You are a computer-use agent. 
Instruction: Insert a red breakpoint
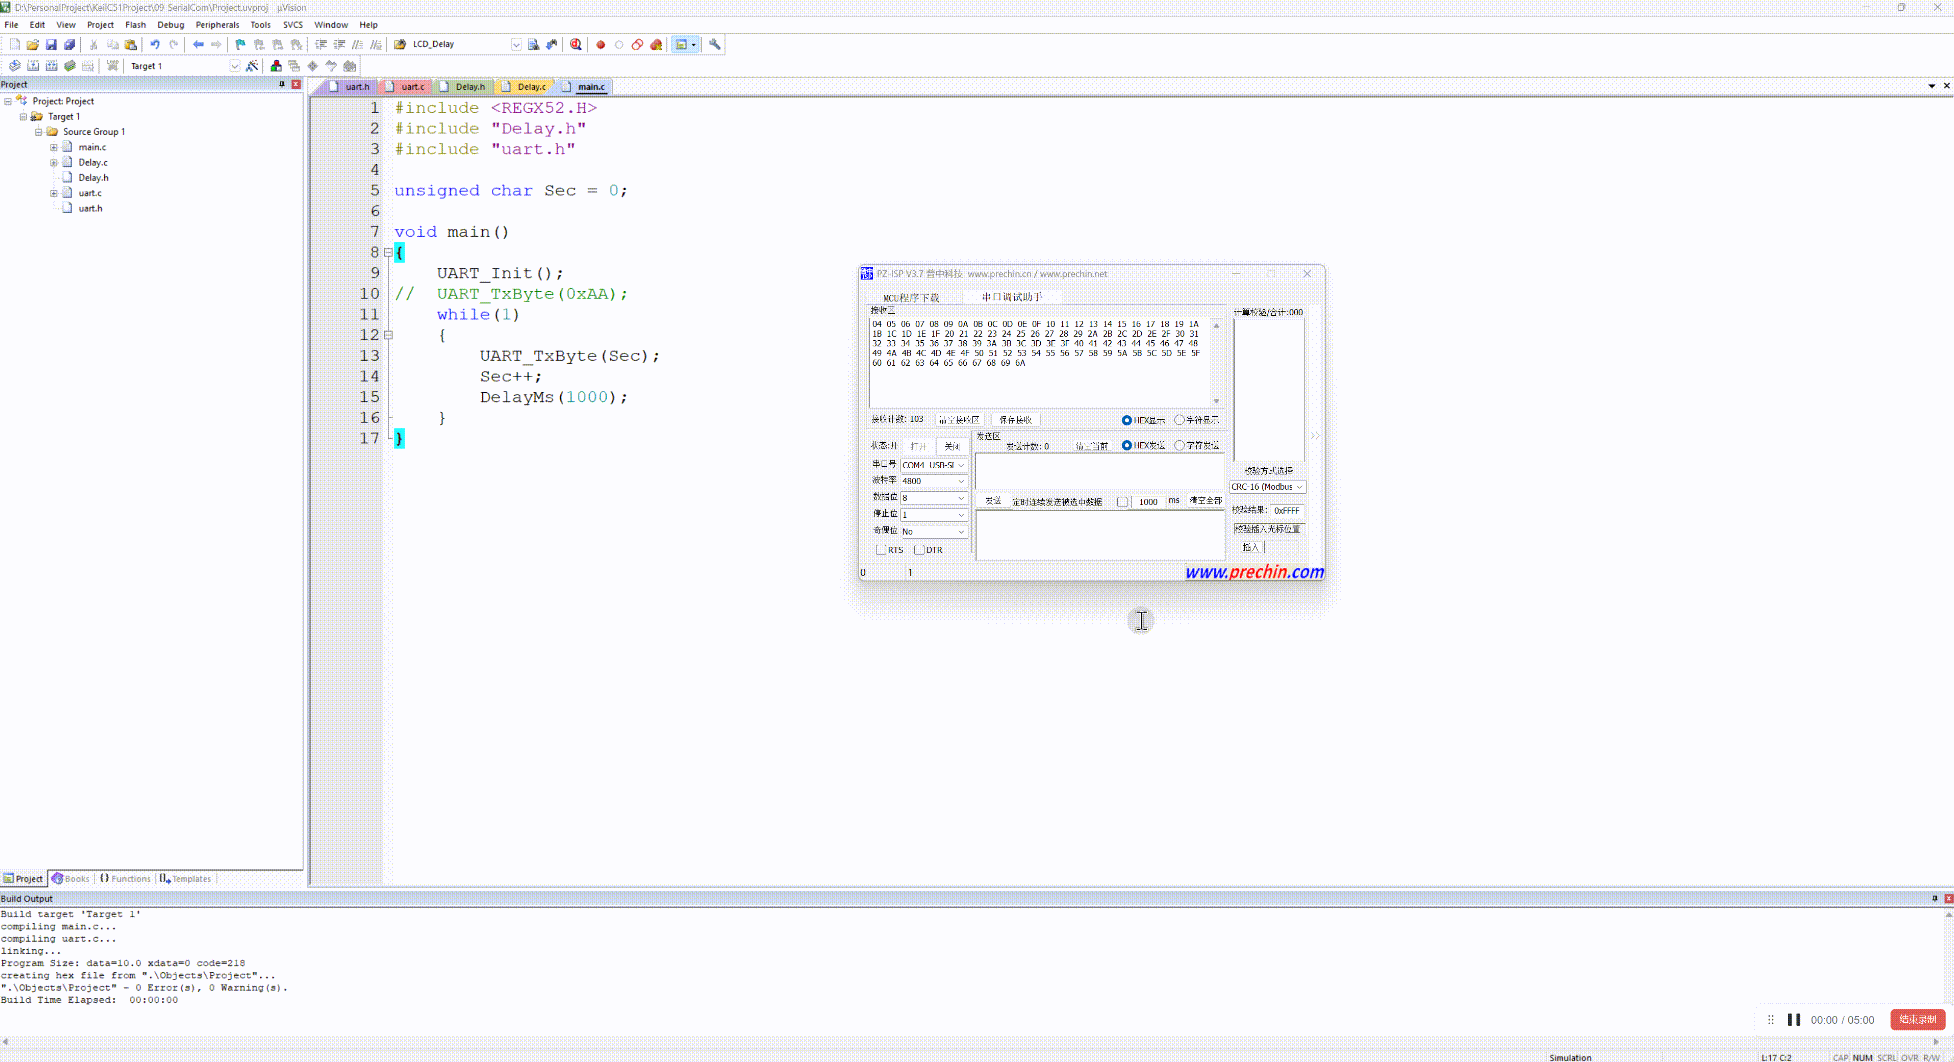pos(600,44)
